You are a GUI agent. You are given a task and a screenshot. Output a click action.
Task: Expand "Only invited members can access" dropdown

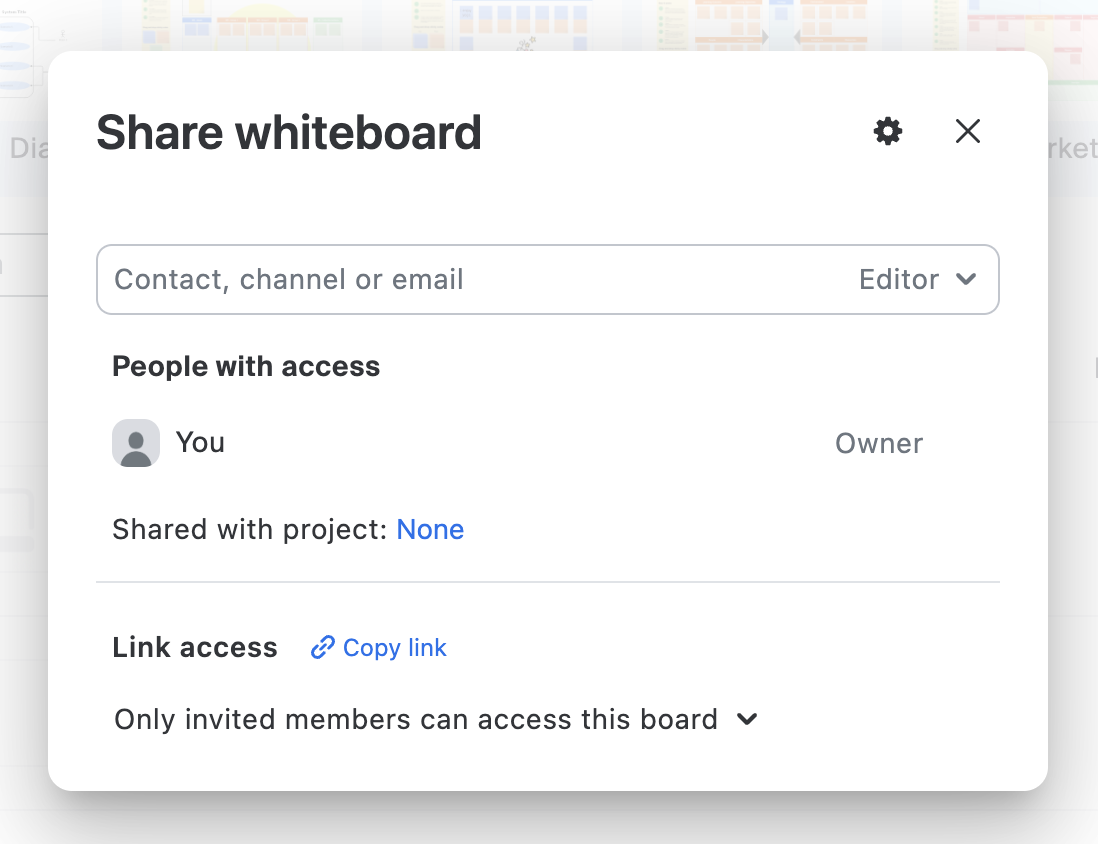pos(416,719)
